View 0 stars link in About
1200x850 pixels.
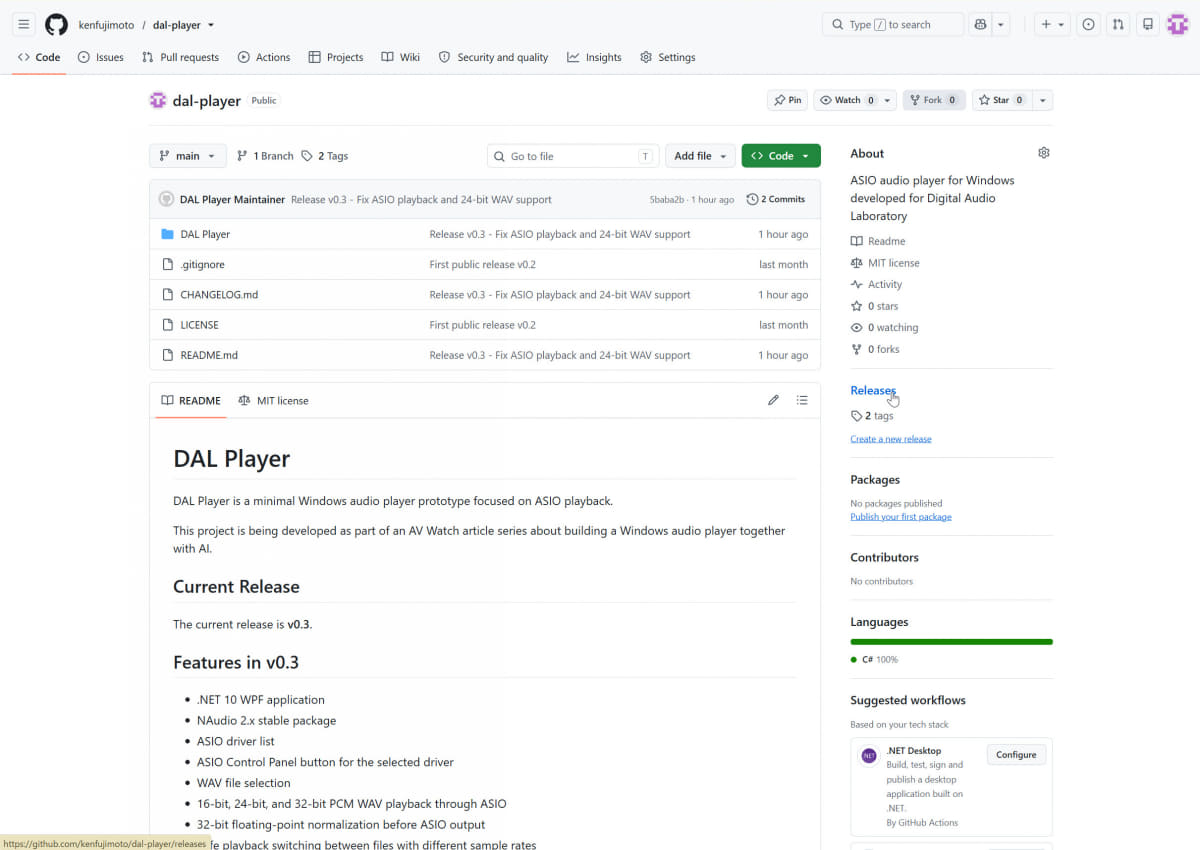874,306
